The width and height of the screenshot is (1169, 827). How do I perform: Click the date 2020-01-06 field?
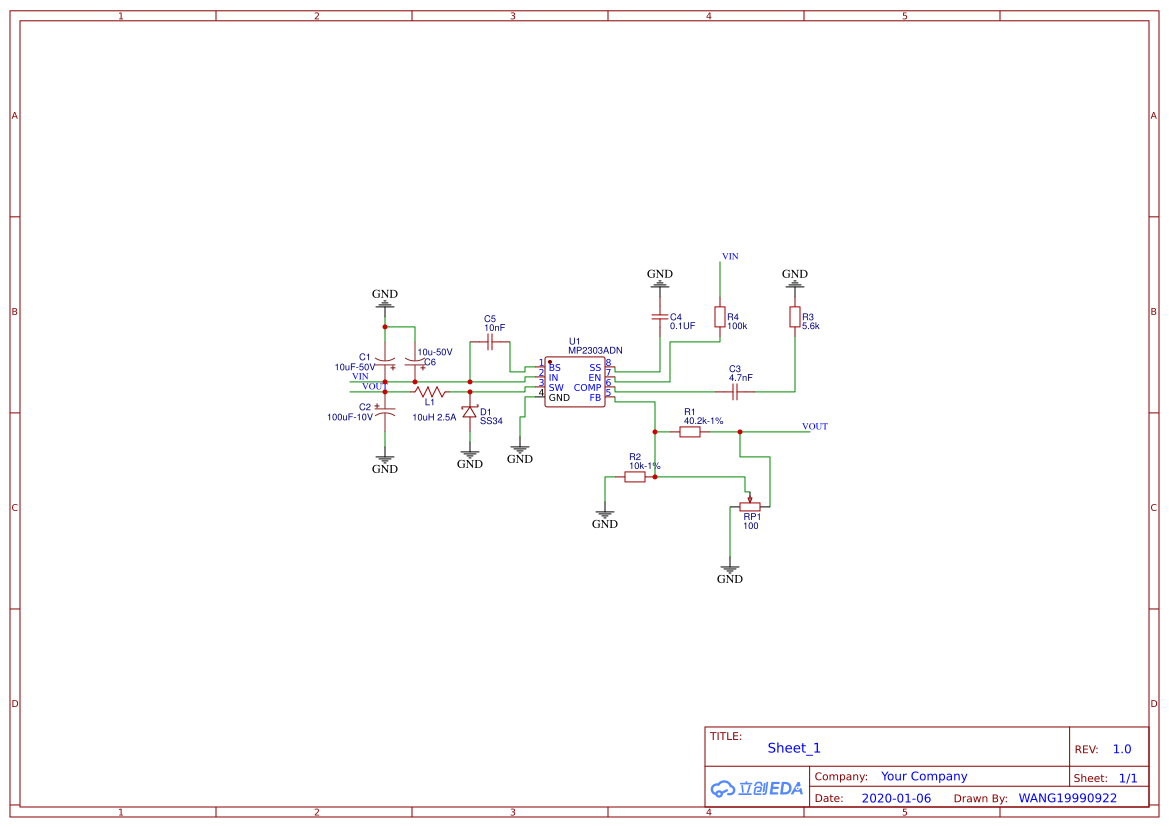click(896, 799)
